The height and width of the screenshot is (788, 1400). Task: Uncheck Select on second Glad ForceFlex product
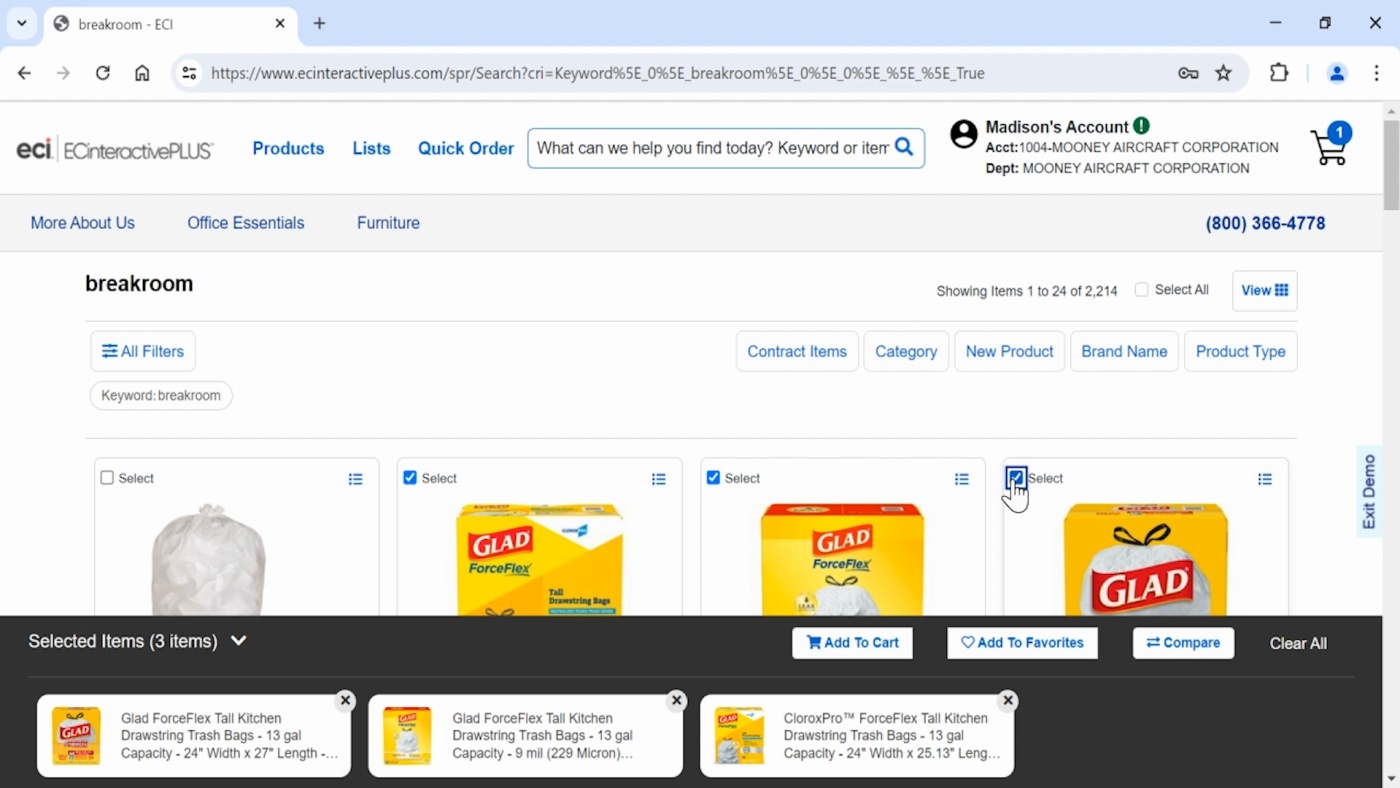coord(410,478)
